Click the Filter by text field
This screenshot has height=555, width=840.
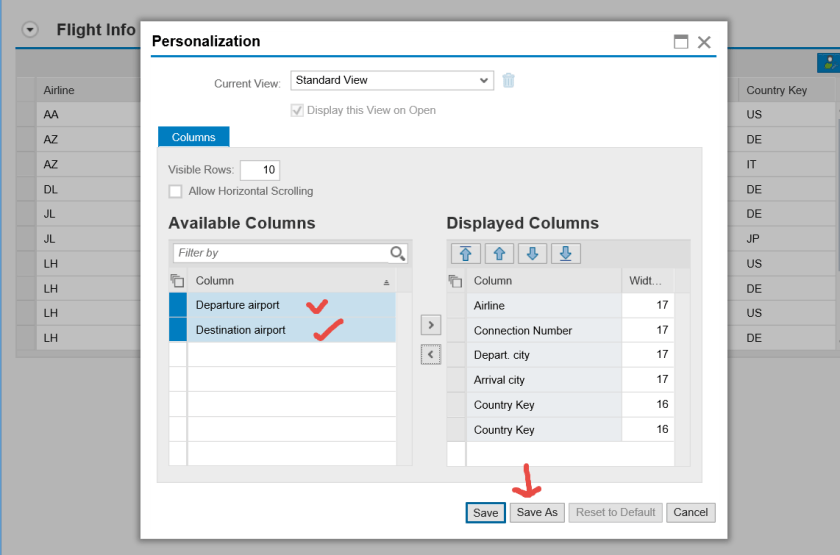coord(280,253)
